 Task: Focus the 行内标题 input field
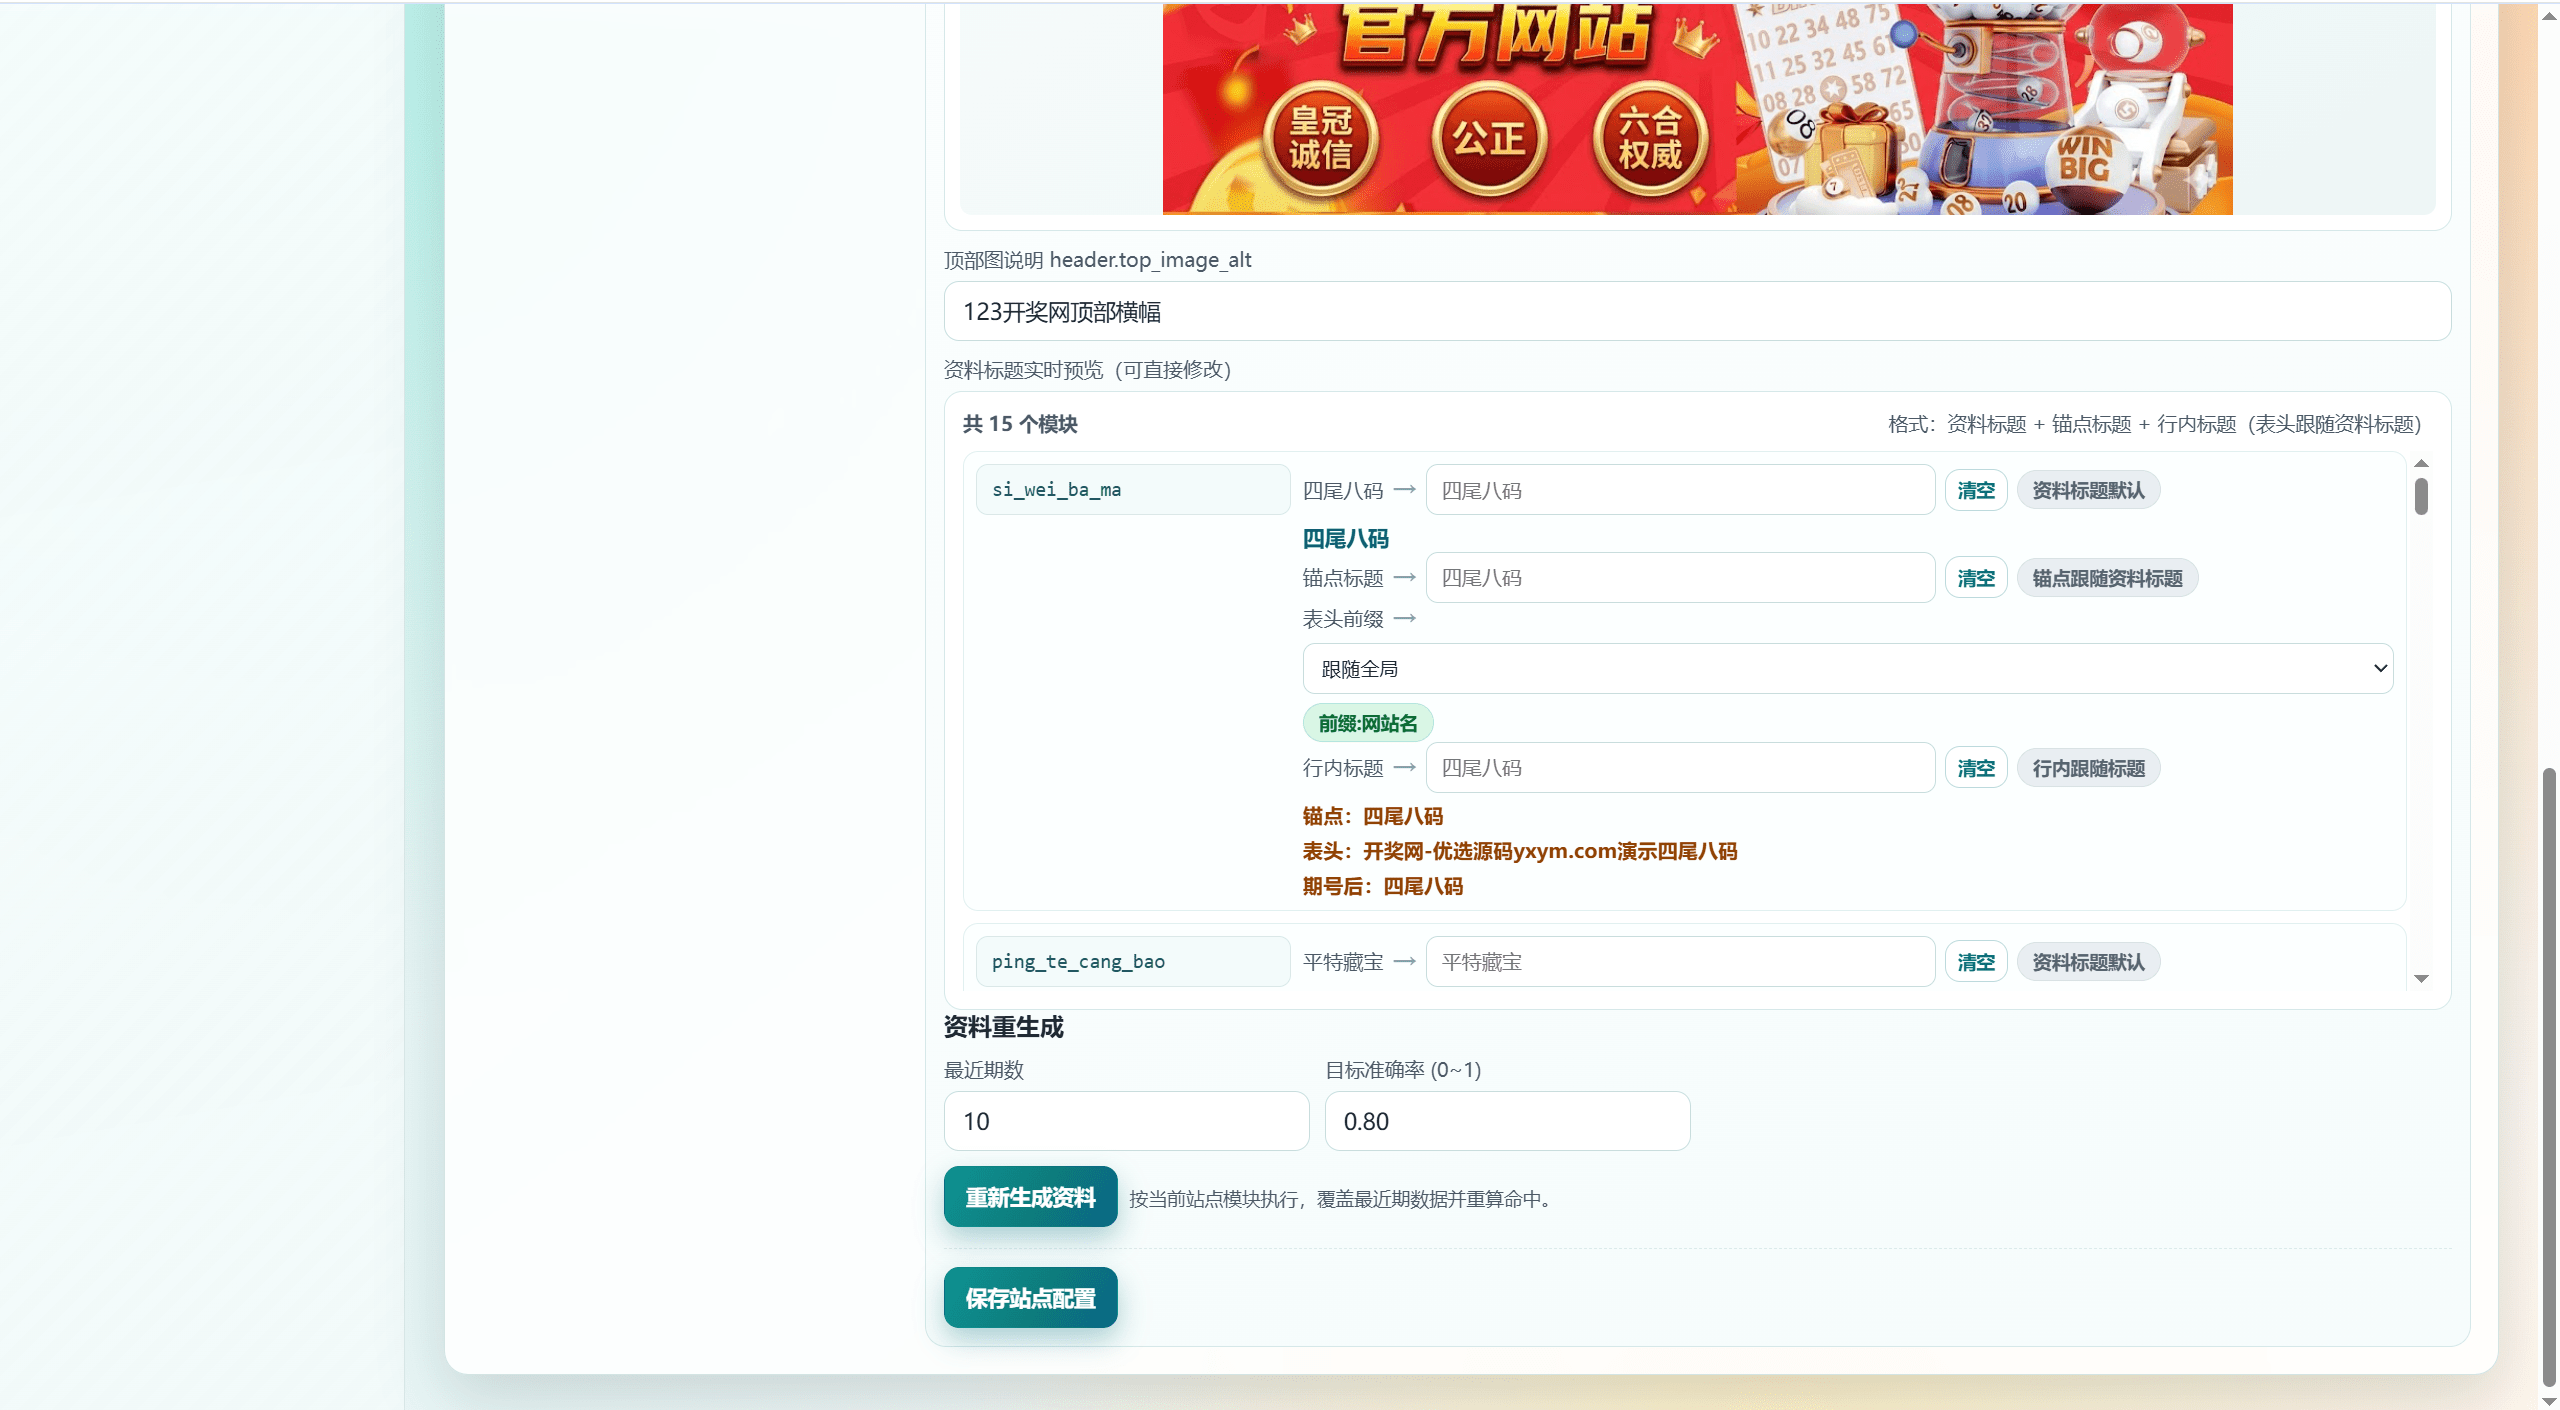coord(1680,768)
